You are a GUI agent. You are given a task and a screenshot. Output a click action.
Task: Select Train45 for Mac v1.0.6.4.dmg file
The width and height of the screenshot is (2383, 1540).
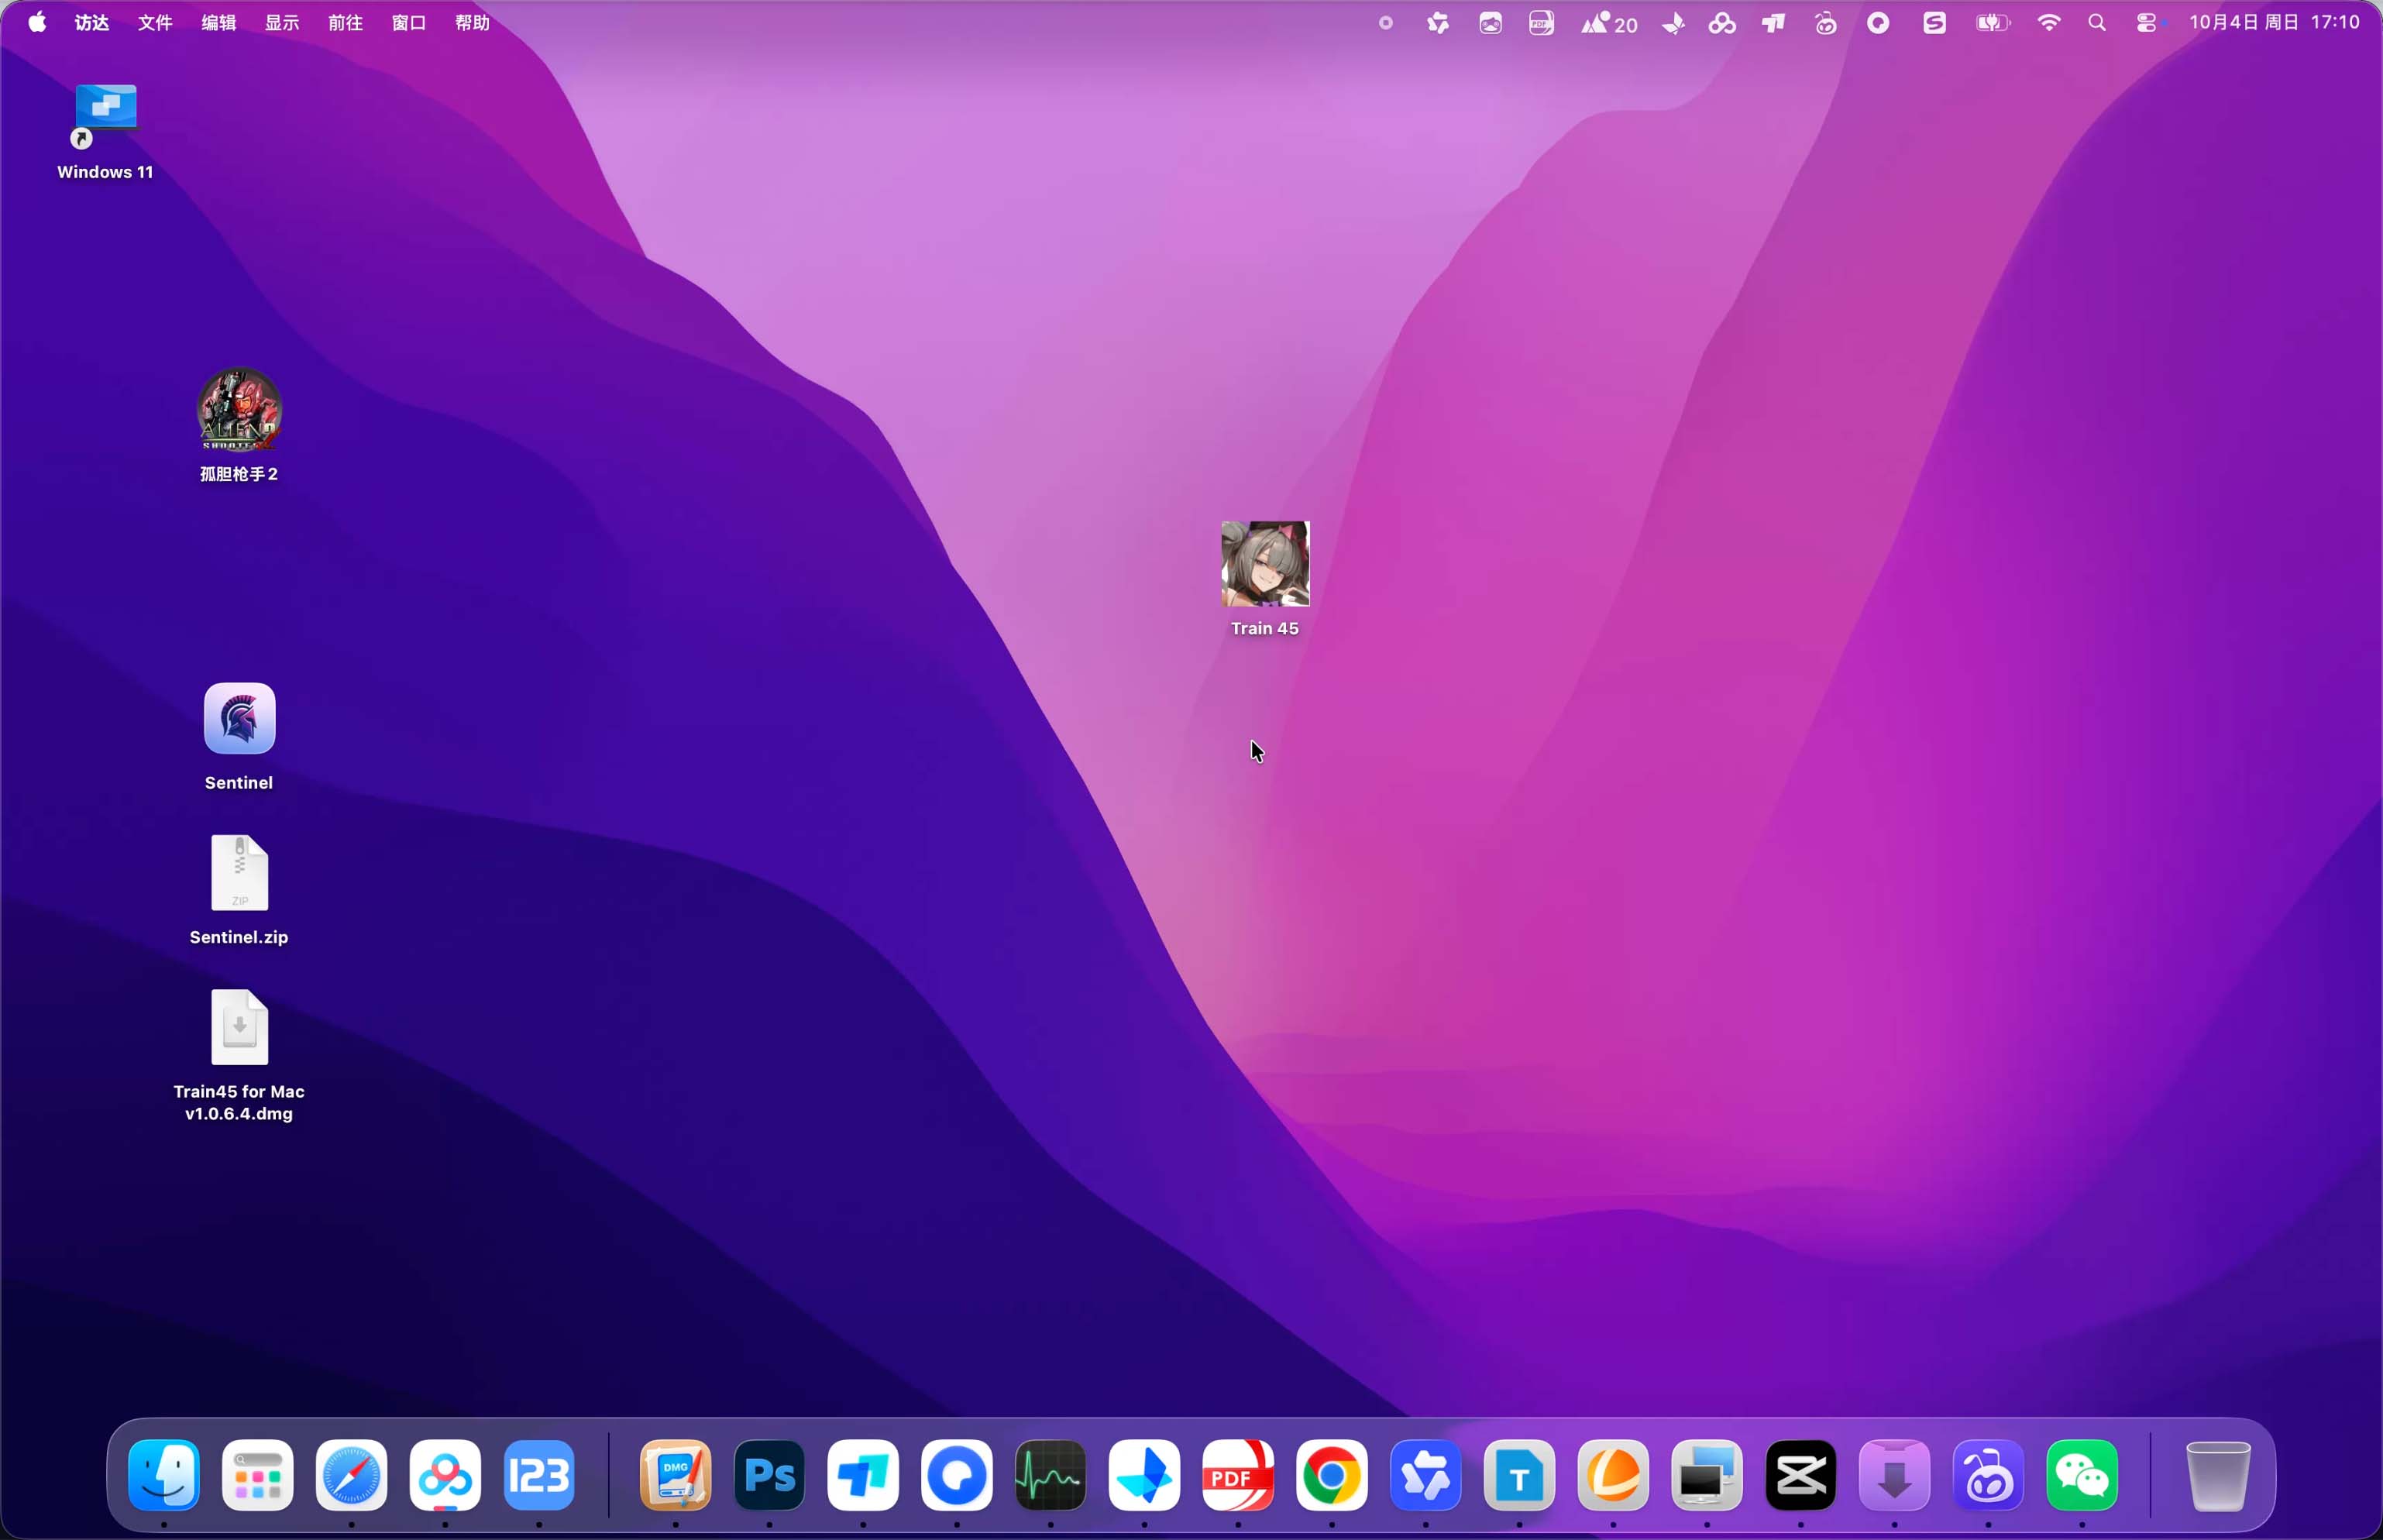239,1055
